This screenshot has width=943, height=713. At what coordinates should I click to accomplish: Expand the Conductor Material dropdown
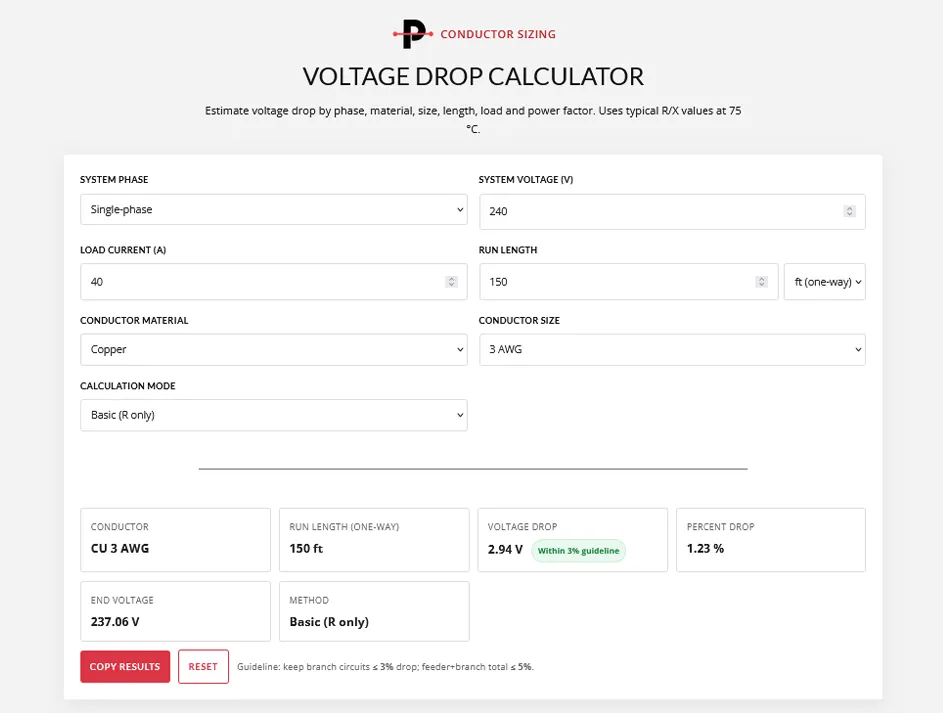click(274, 349)
